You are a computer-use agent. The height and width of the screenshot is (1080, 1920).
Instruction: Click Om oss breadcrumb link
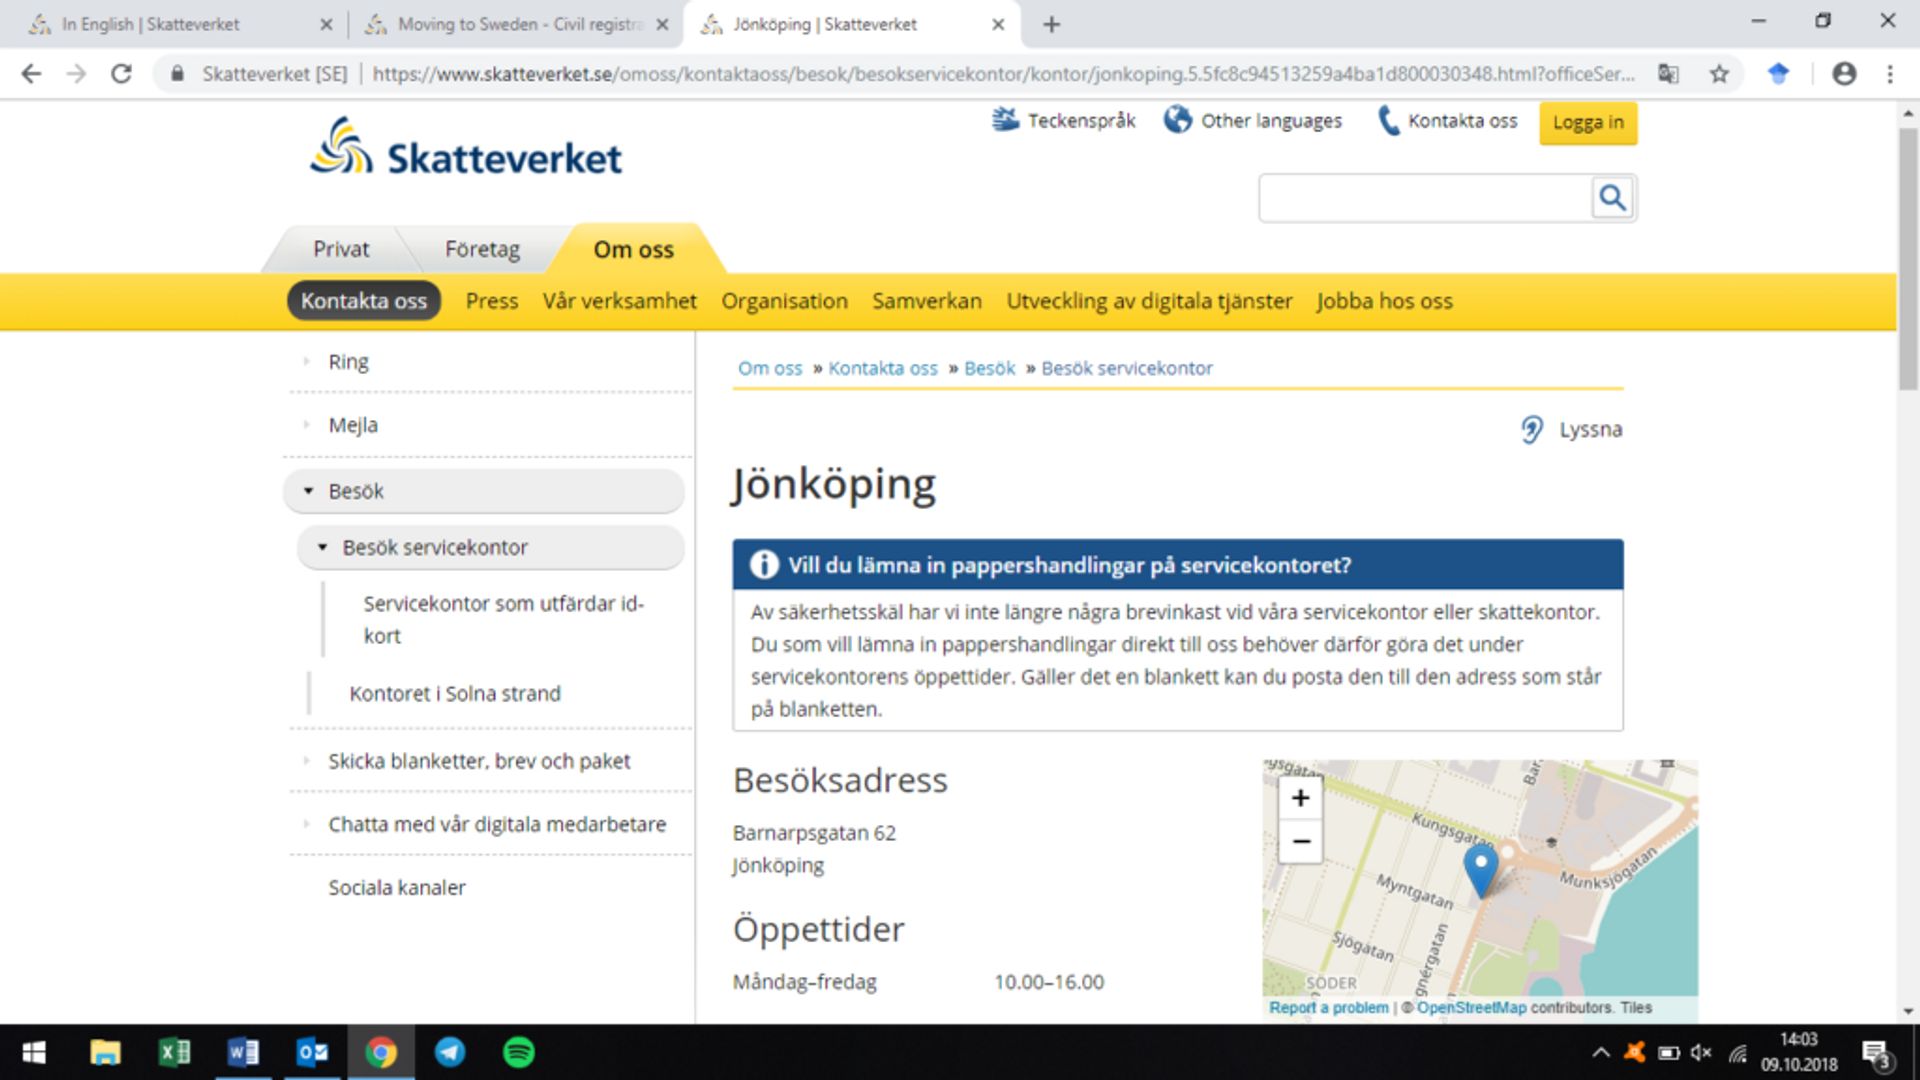(x=770, y=368)
